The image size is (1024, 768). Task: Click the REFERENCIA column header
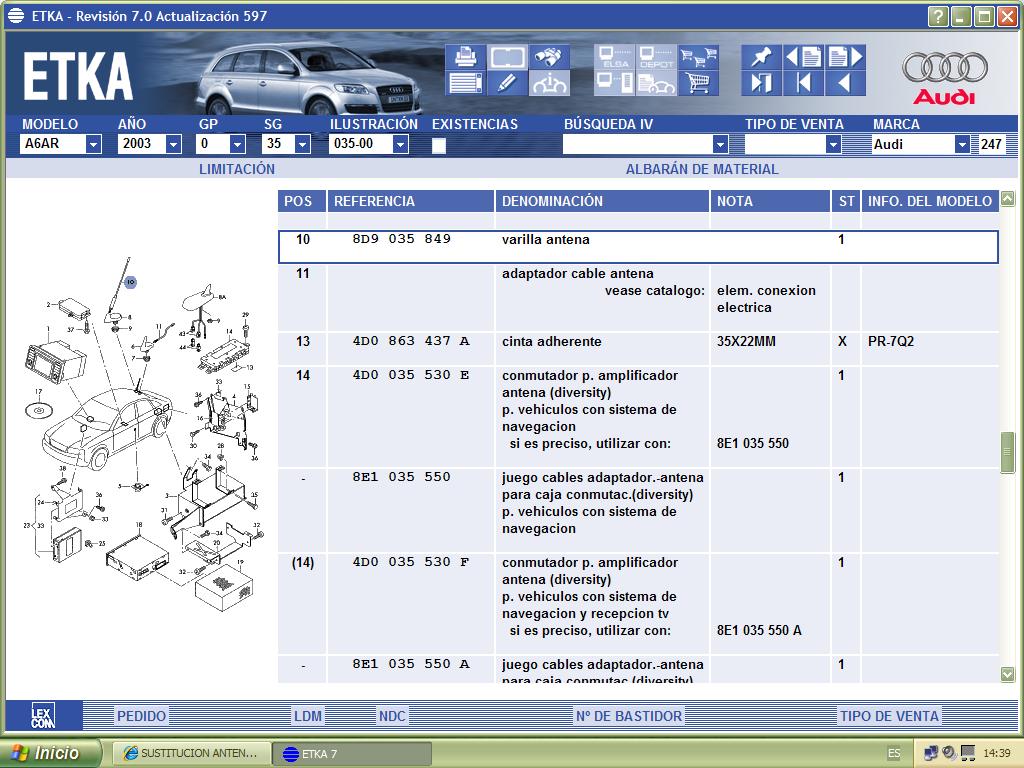point(411,201)
